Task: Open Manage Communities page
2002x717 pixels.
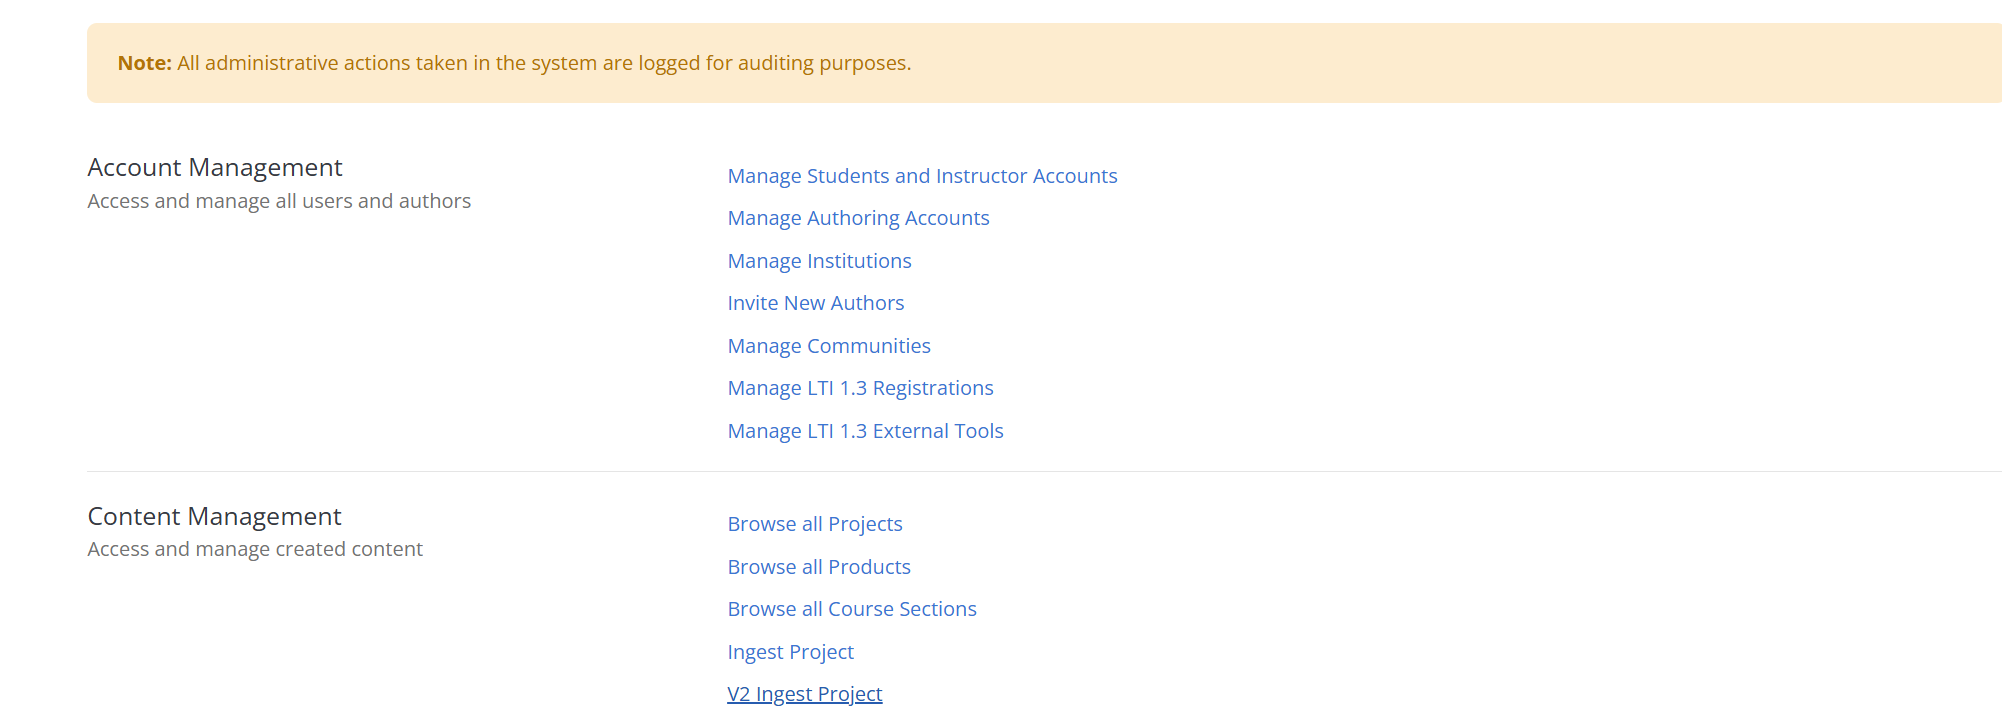Action: click(829, 346)
